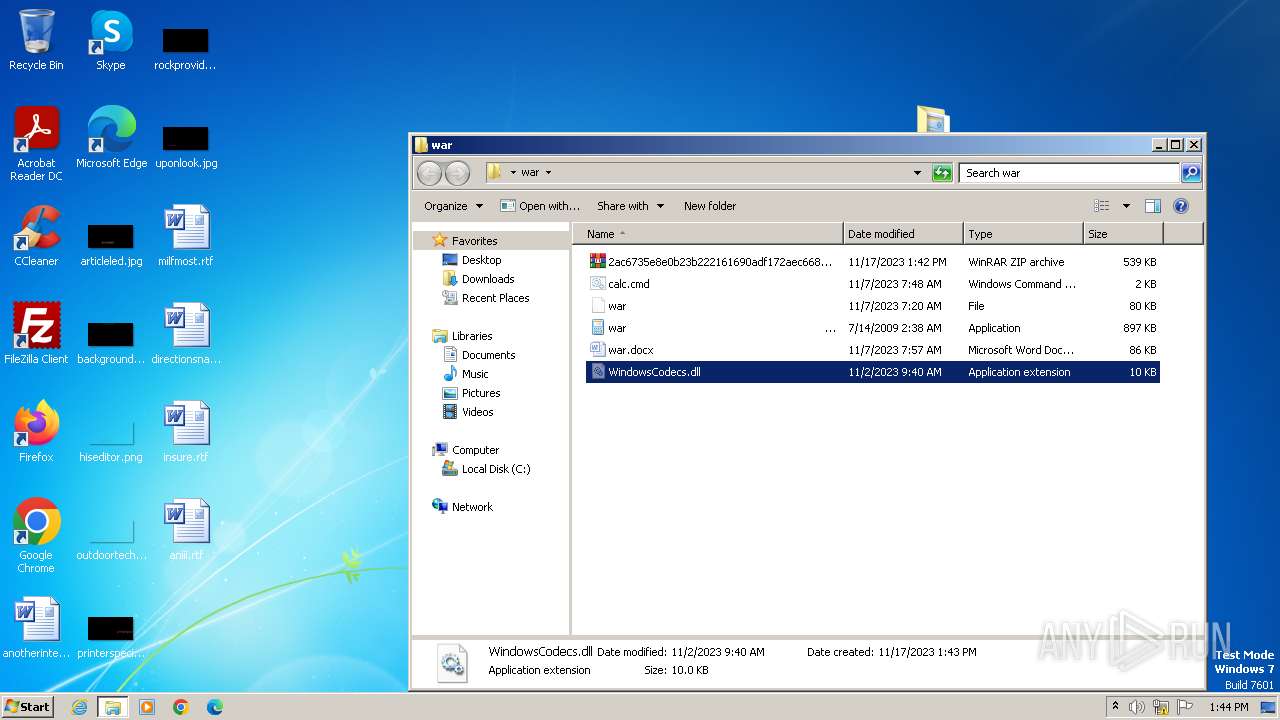Select the 80 KB war file

(872, 306)
